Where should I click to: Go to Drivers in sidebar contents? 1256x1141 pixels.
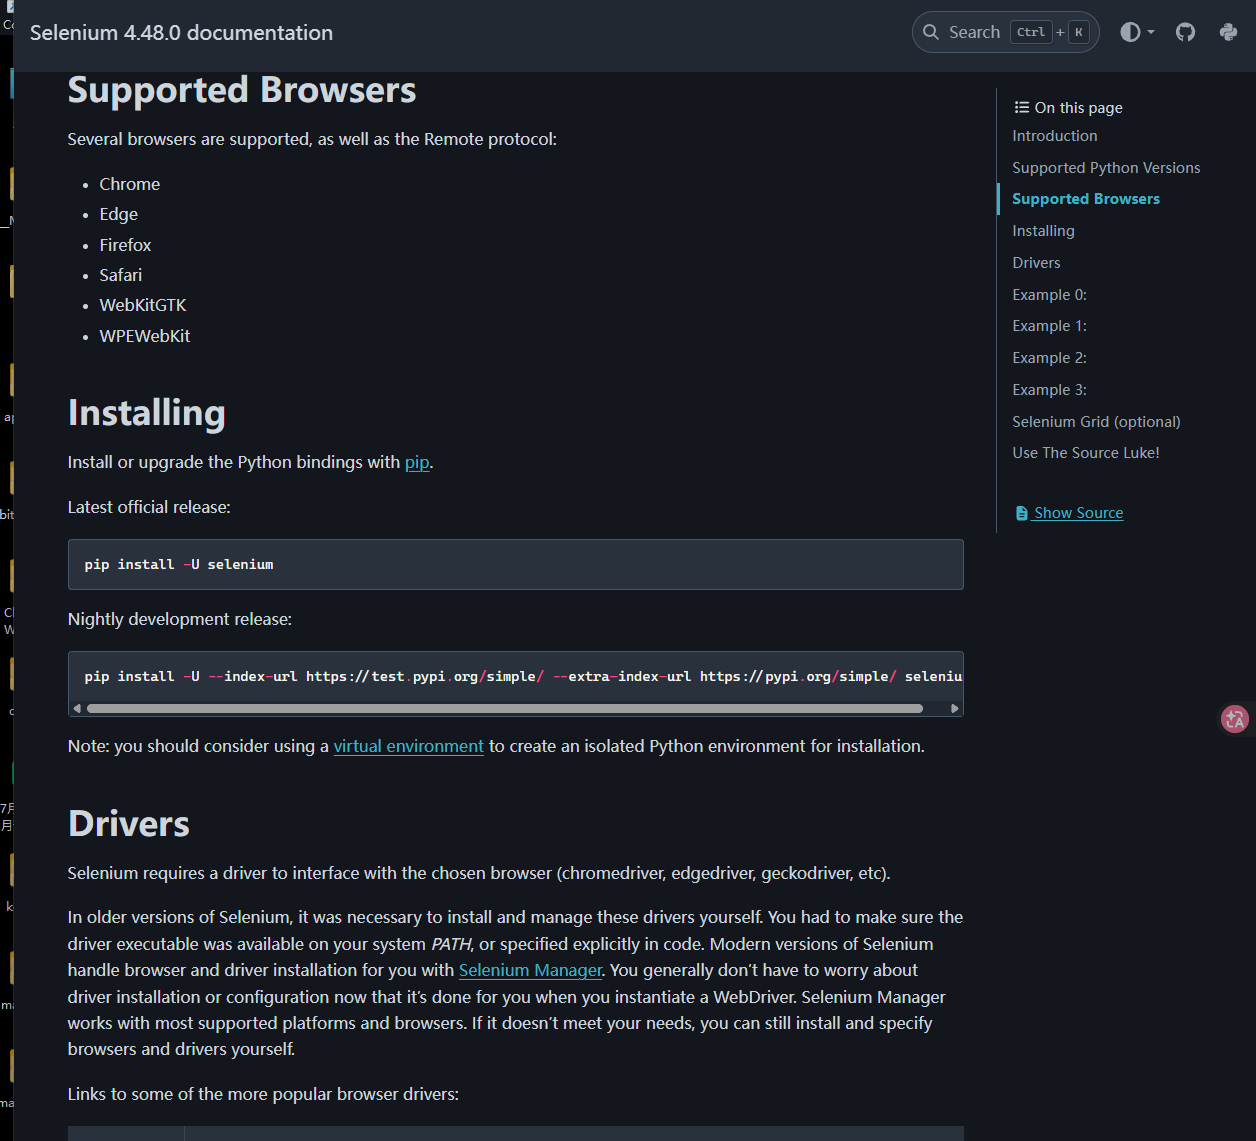(1036, 263)
